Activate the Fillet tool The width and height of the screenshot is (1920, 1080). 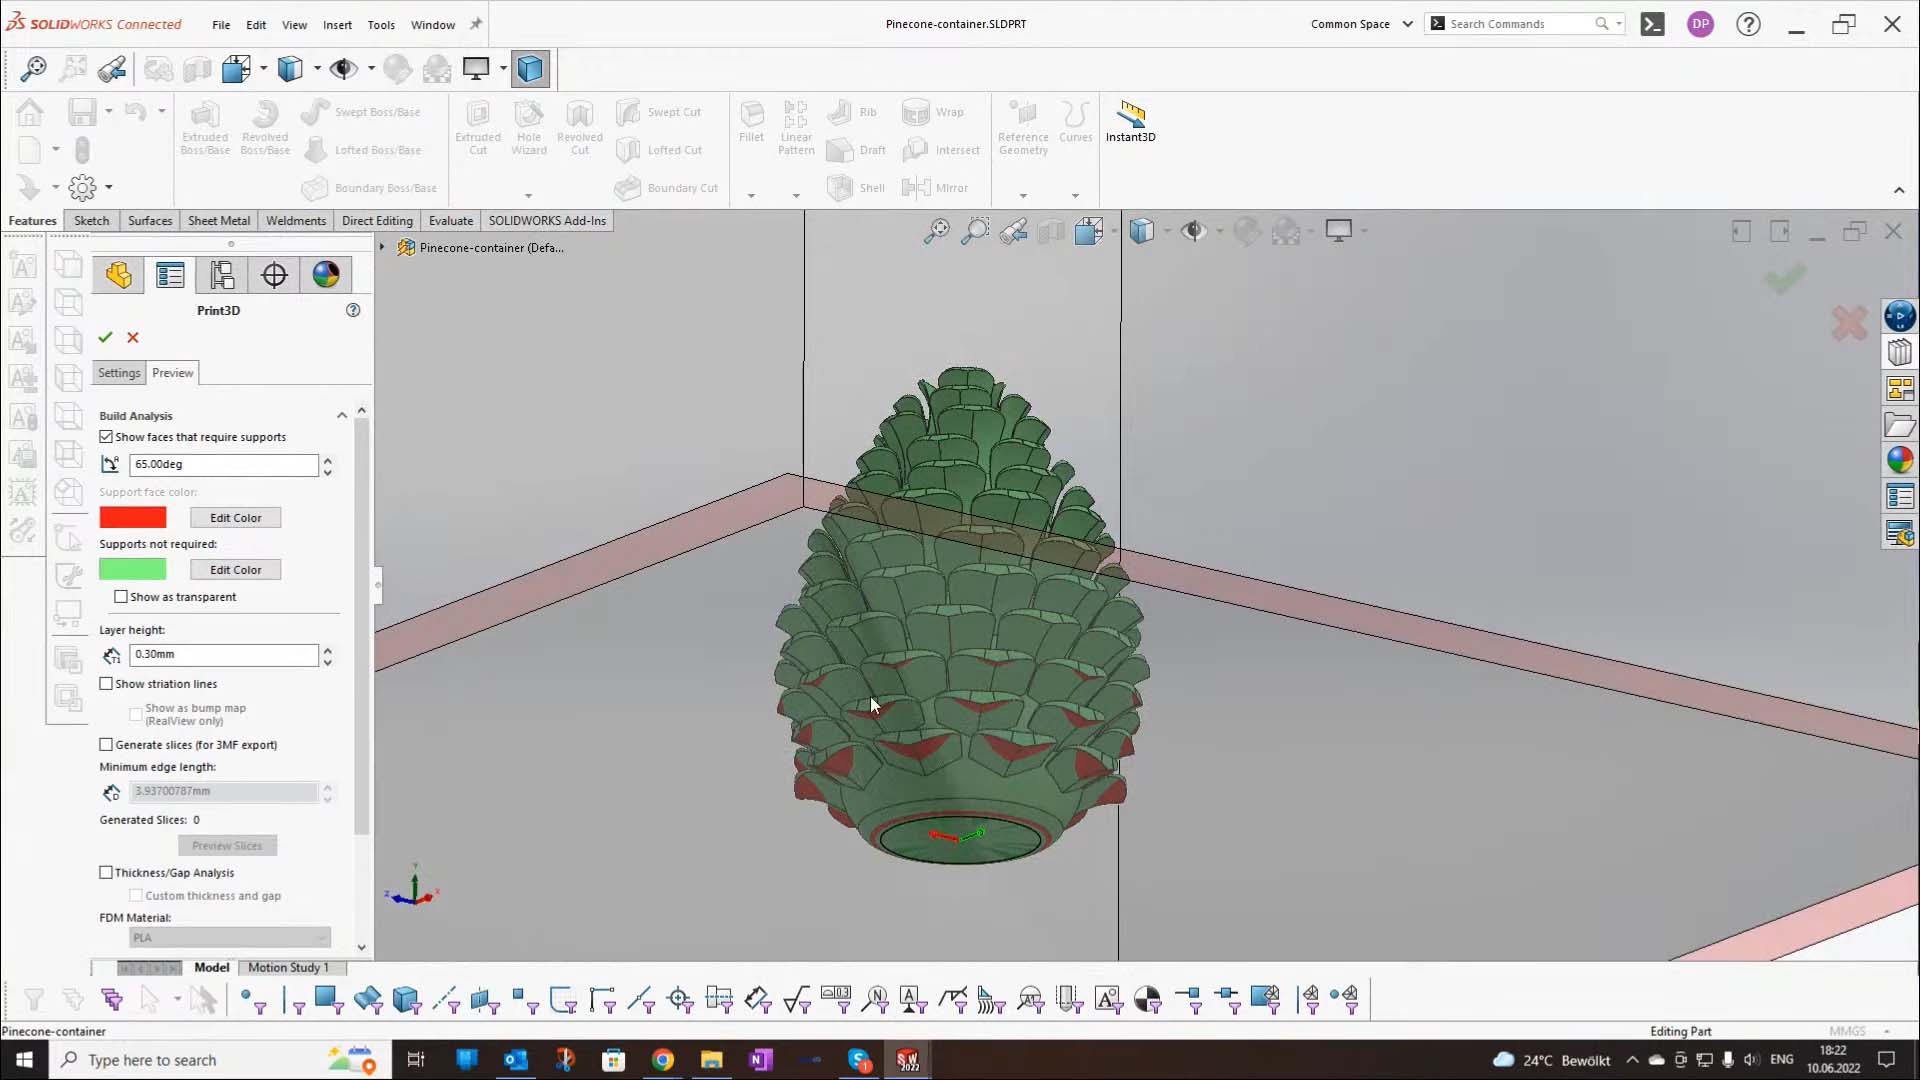tap(751, 126)
